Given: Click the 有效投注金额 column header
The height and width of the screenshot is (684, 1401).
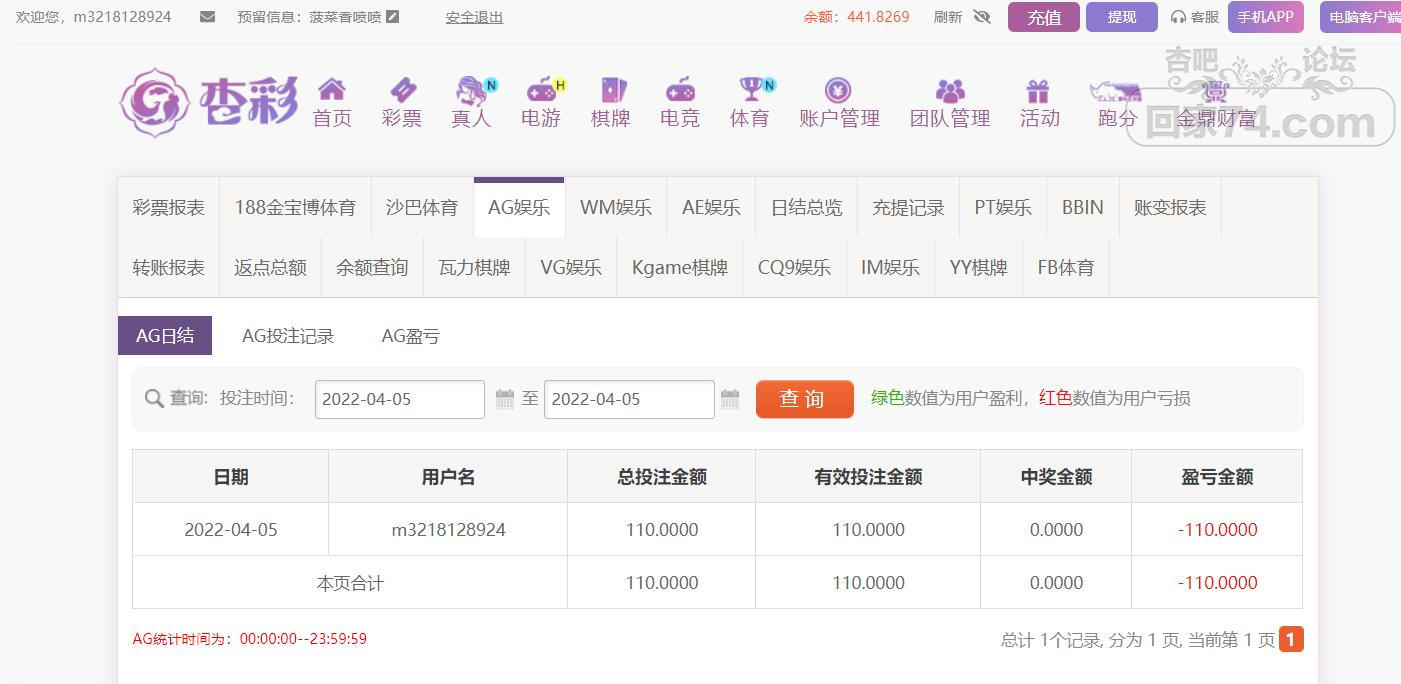Looking at the screenshot, I should 868,477.
